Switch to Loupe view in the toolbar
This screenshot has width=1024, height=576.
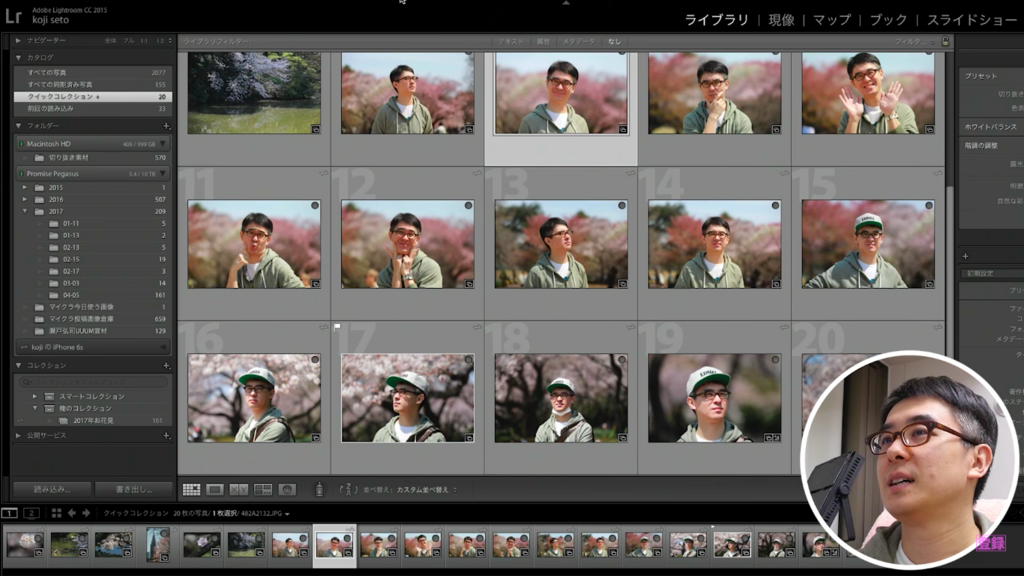[x=215, y=489]
